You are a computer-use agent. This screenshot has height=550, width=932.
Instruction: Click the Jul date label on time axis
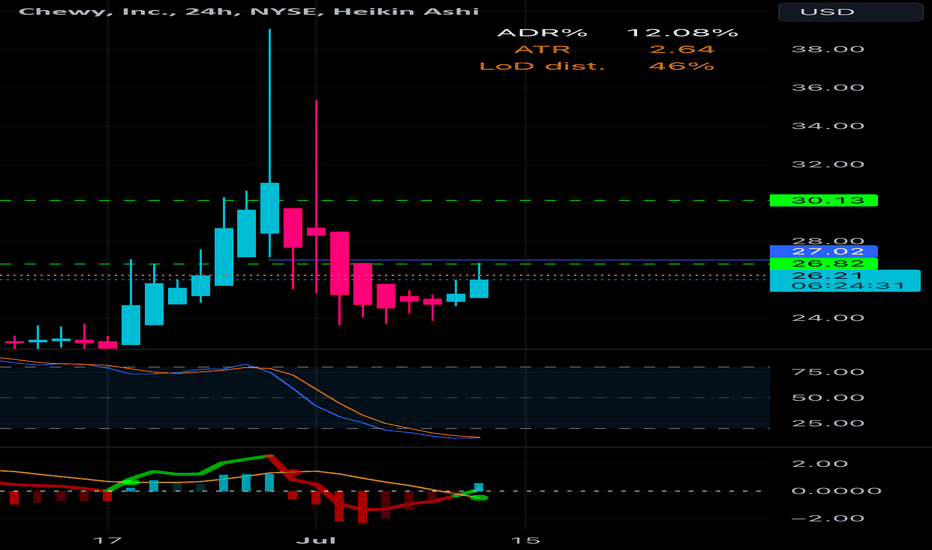click(x=316, y=540)
